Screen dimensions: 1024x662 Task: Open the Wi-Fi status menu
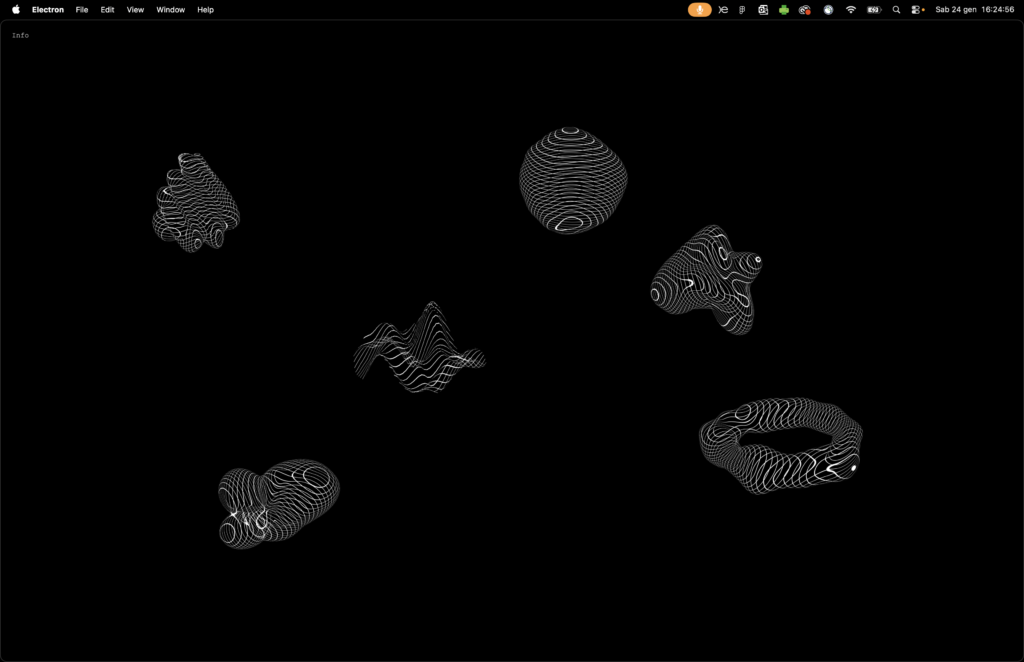pyautogui.click(x=851, y=9)
